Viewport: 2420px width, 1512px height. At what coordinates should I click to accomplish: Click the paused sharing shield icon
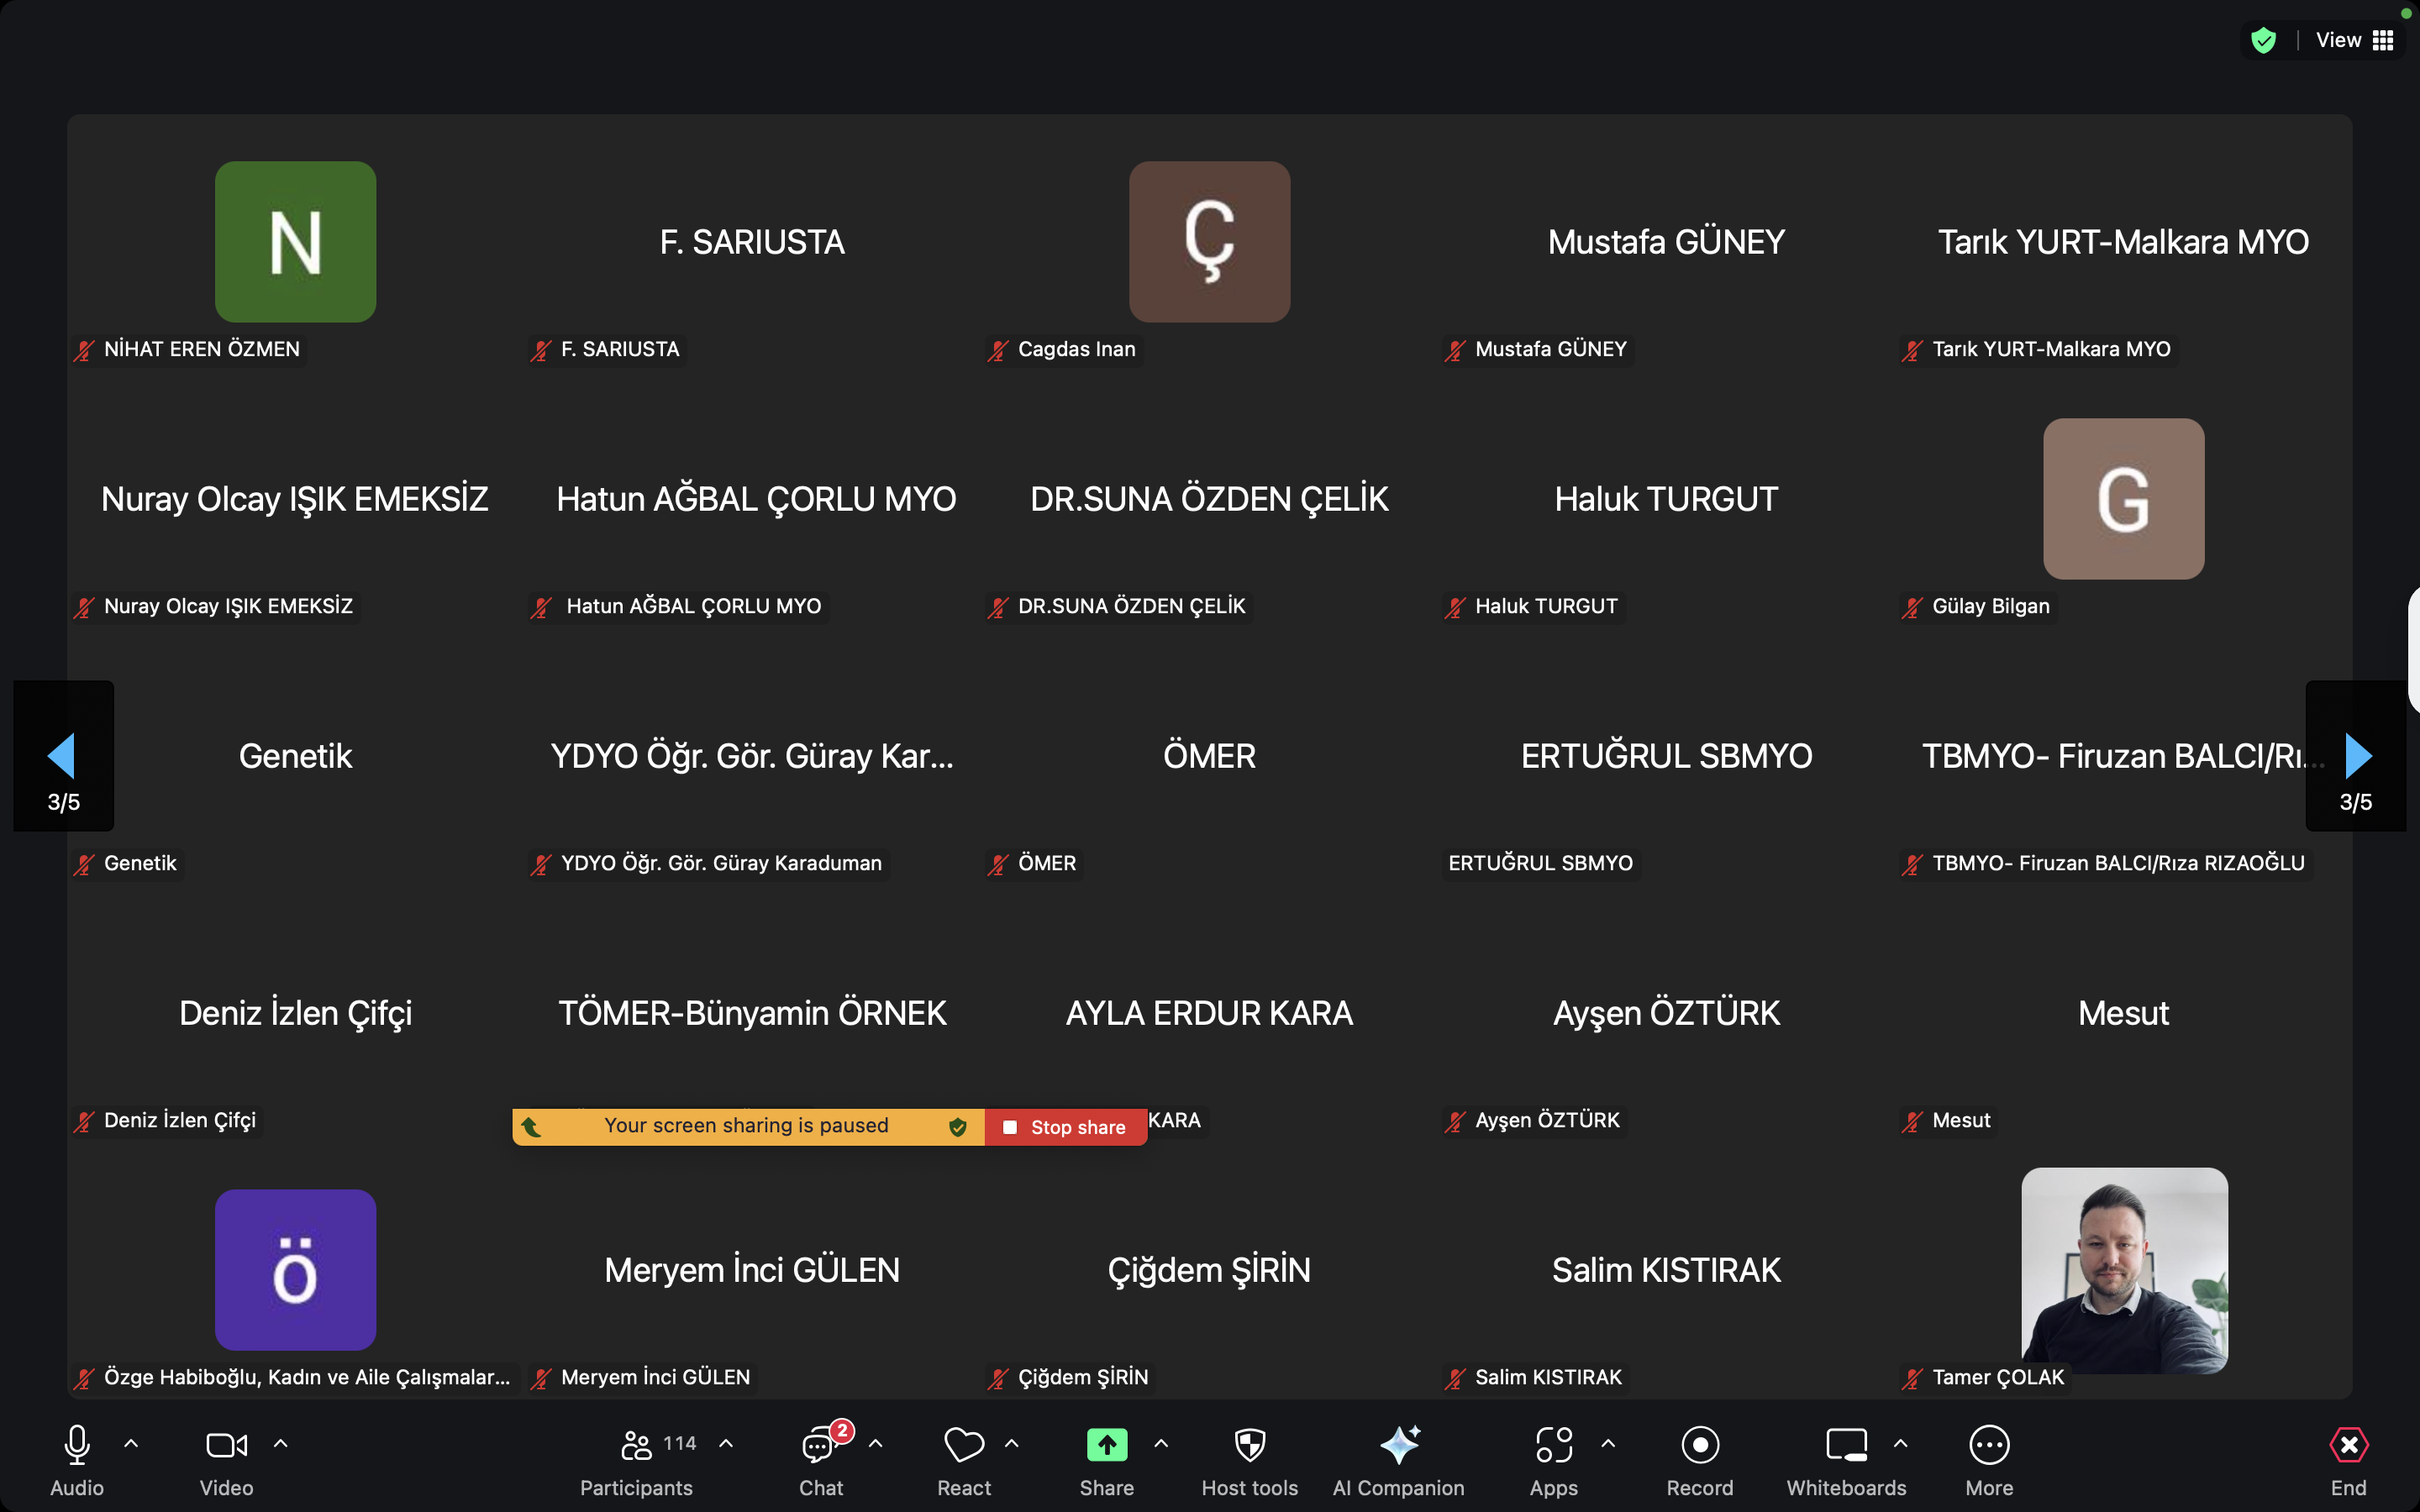coord(958,1127)
